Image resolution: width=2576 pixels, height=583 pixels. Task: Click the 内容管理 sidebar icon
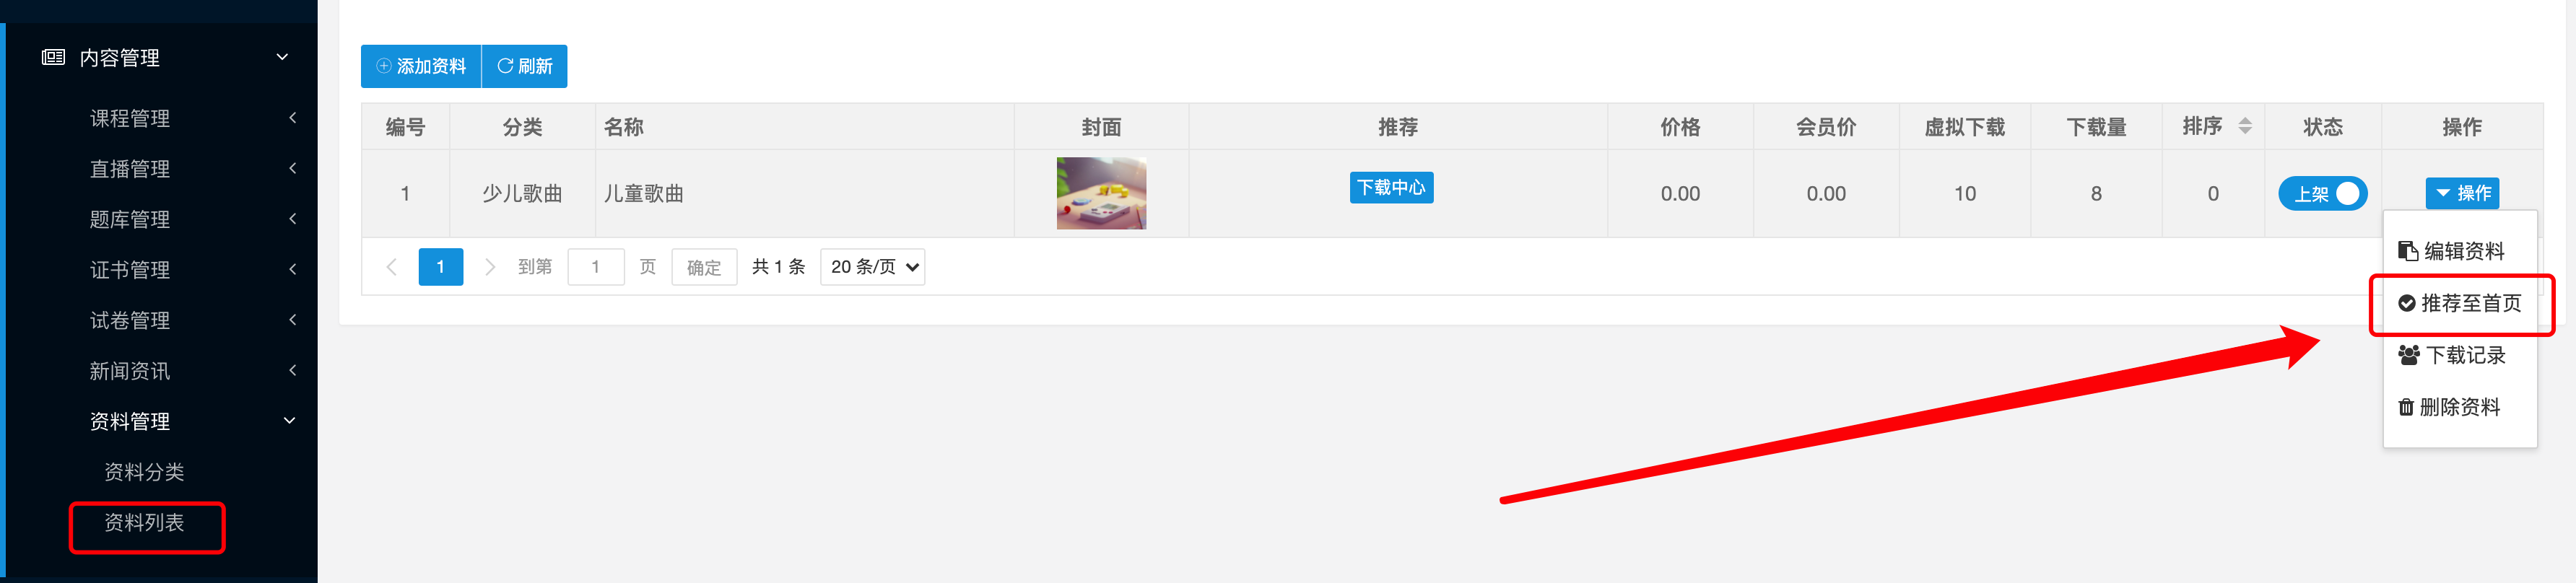click(x=53, y=57)
